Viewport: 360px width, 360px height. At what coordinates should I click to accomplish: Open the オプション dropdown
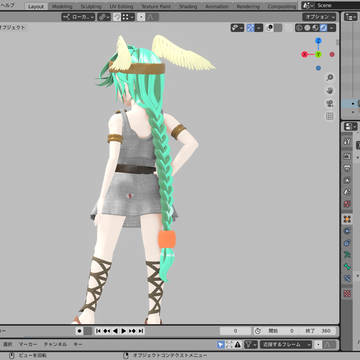pos(319,17)
